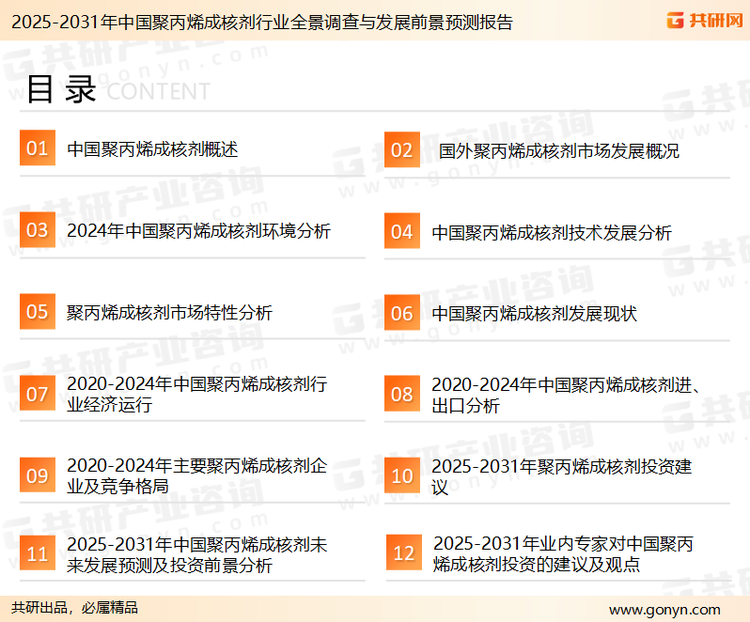750x622 pixels.
Task: Click the 目录 heading
Action: point(61,89)
